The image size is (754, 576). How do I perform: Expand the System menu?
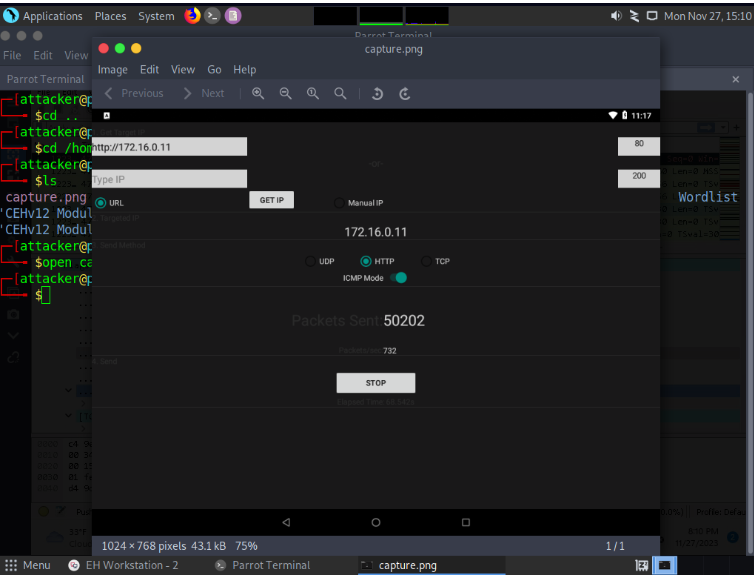(156, 16)
